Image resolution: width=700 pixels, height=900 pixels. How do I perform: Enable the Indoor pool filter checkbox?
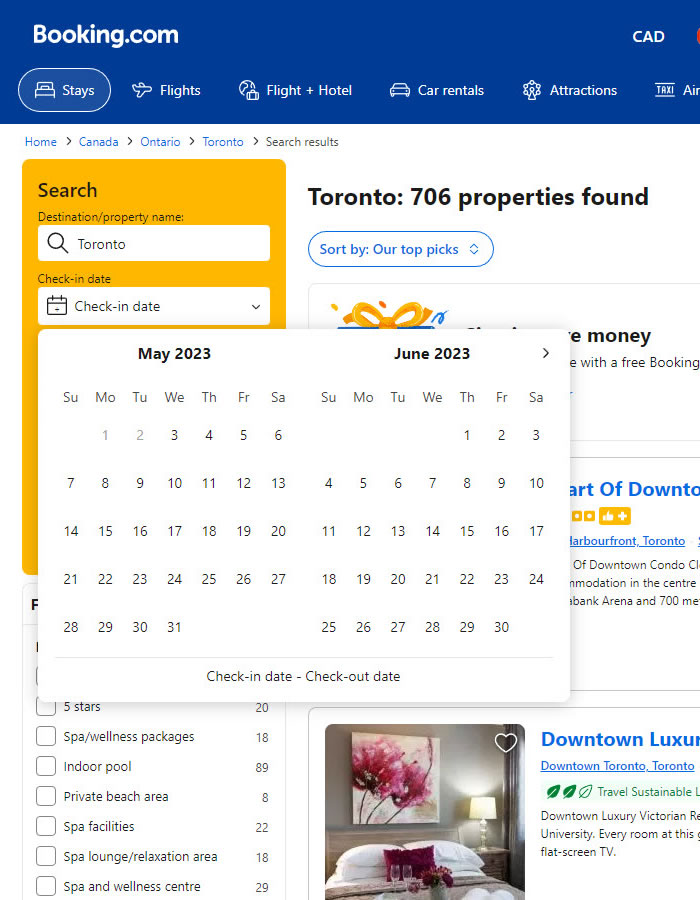[x=46, y=767]
